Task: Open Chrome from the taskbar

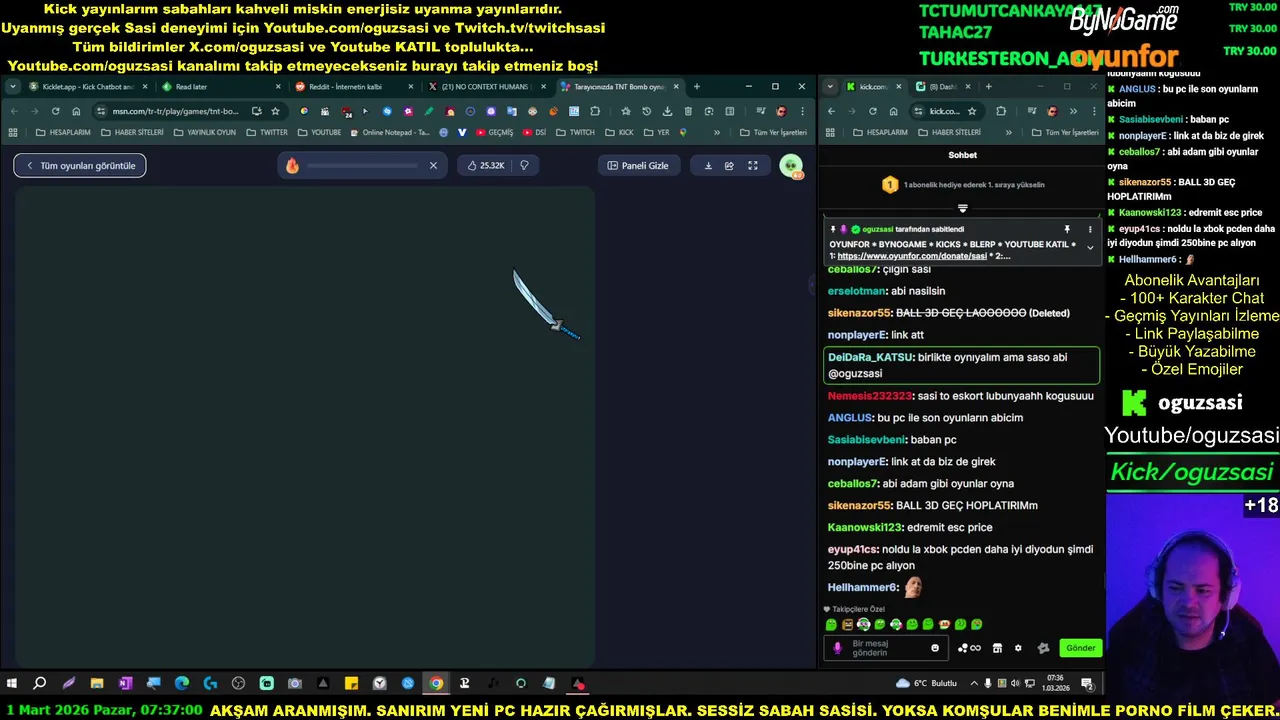Action: tap(436, 684)
